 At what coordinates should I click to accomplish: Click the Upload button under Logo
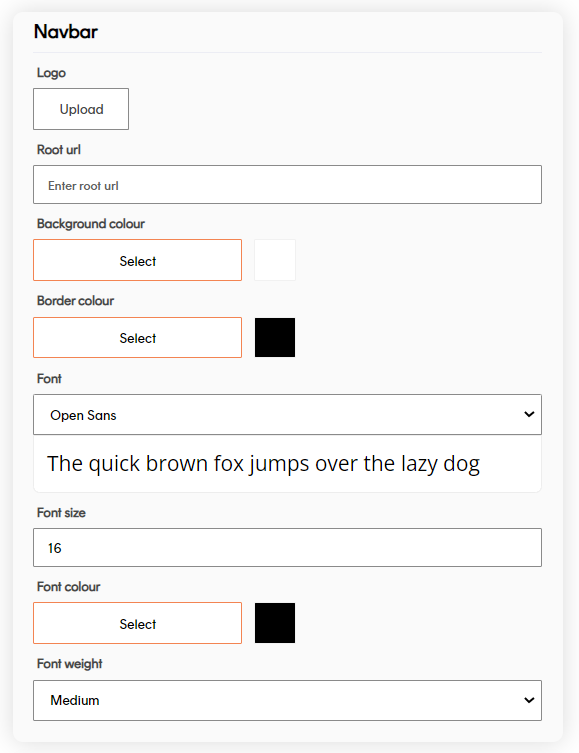[81, 109]
